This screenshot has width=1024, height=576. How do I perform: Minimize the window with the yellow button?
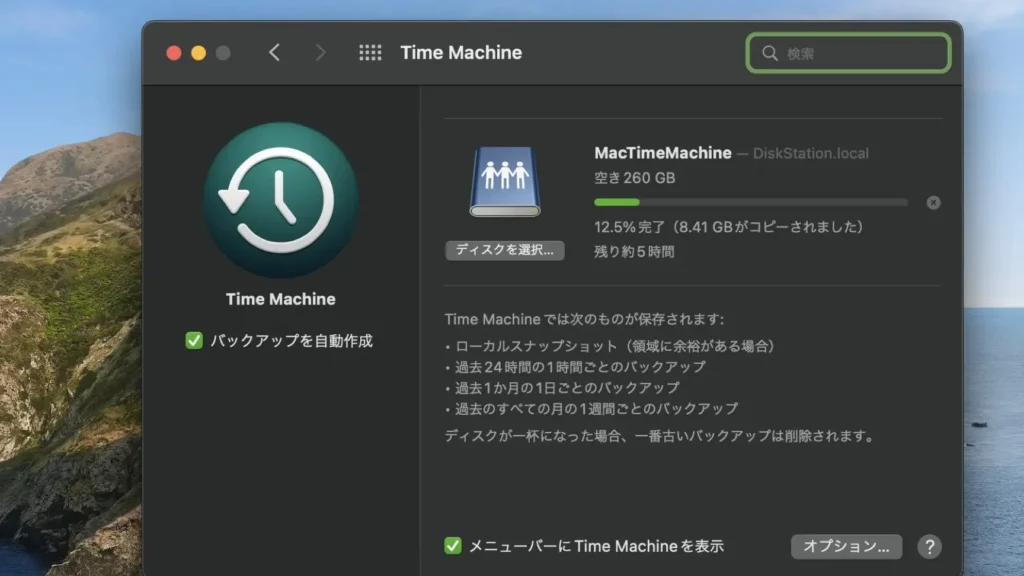[x=199, y=53]
